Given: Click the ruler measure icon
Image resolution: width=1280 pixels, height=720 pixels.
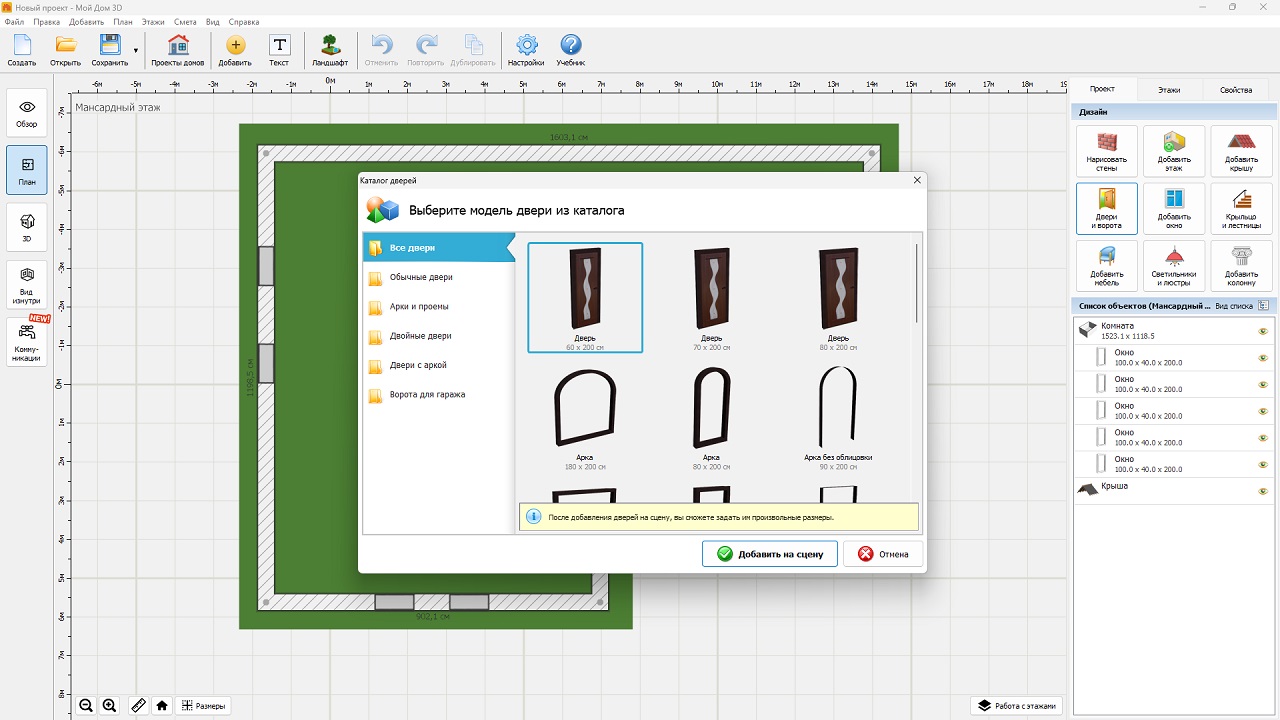Looking at the screenshot, I should 139,705.
